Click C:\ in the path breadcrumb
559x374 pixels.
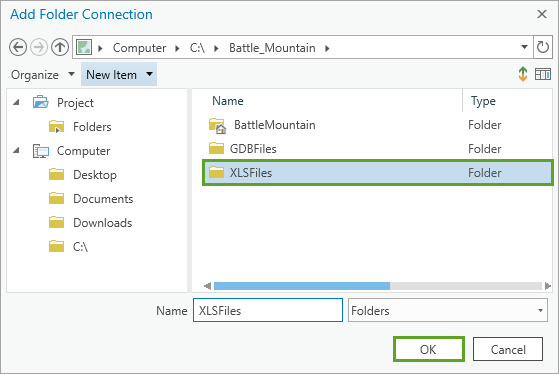click(197, 48)
